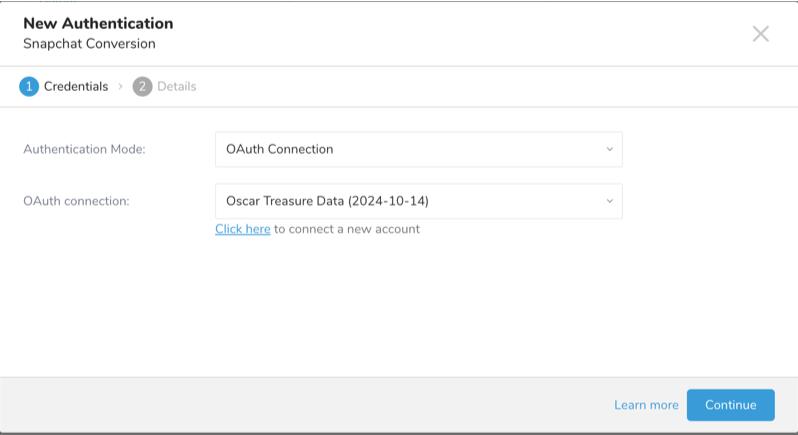798x435 pixels.
Task: Open the Authentication Mode dropdown
Action: coord(418,149)
